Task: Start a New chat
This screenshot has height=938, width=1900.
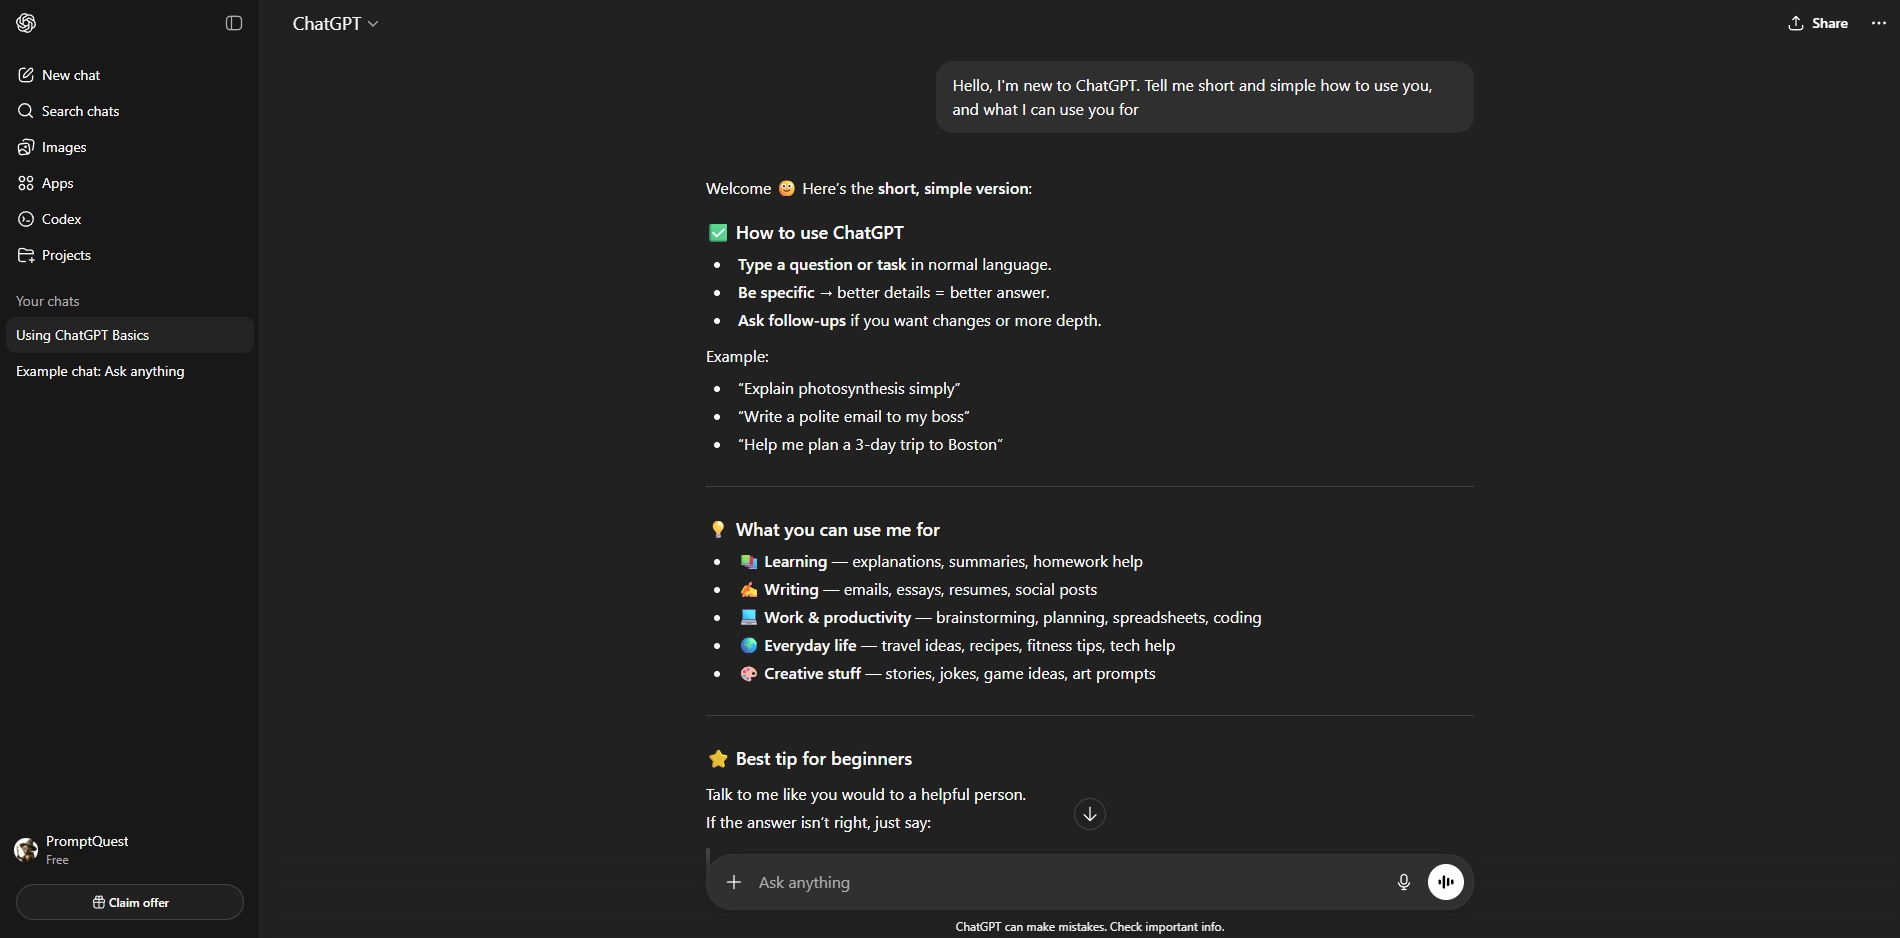Action: pos(71,75)
